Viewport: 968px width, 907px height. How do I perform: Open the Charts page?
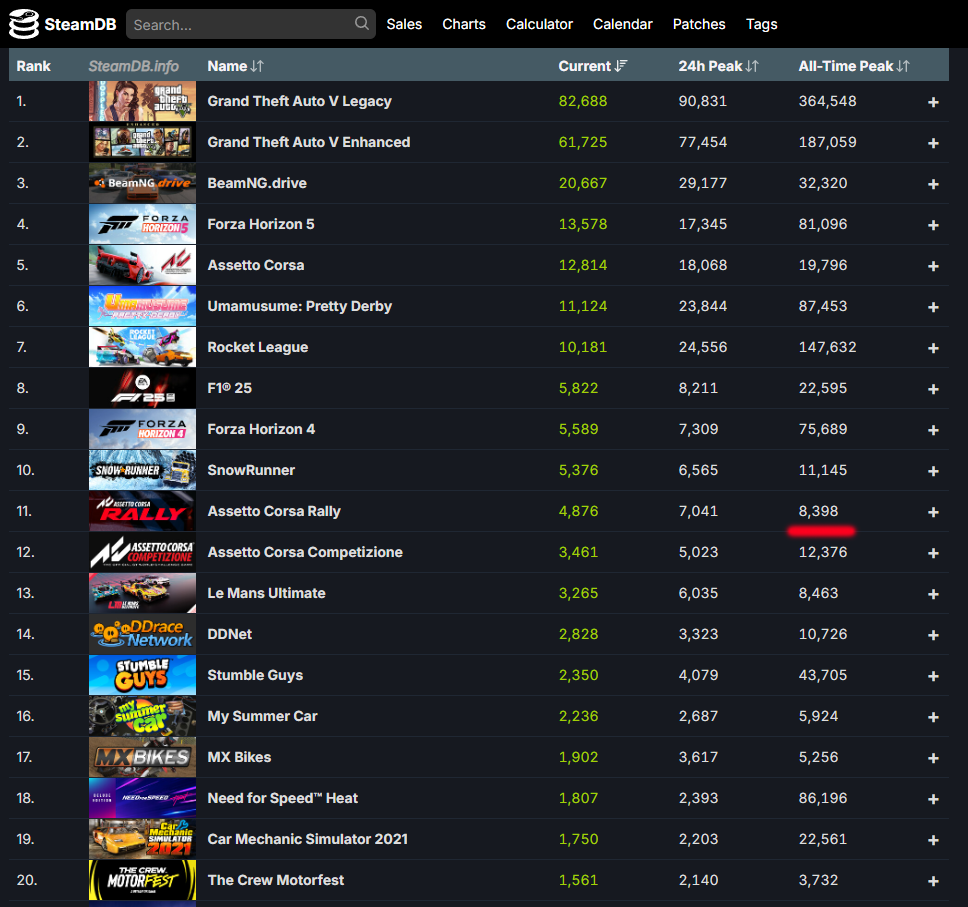[x=464, y=24]
